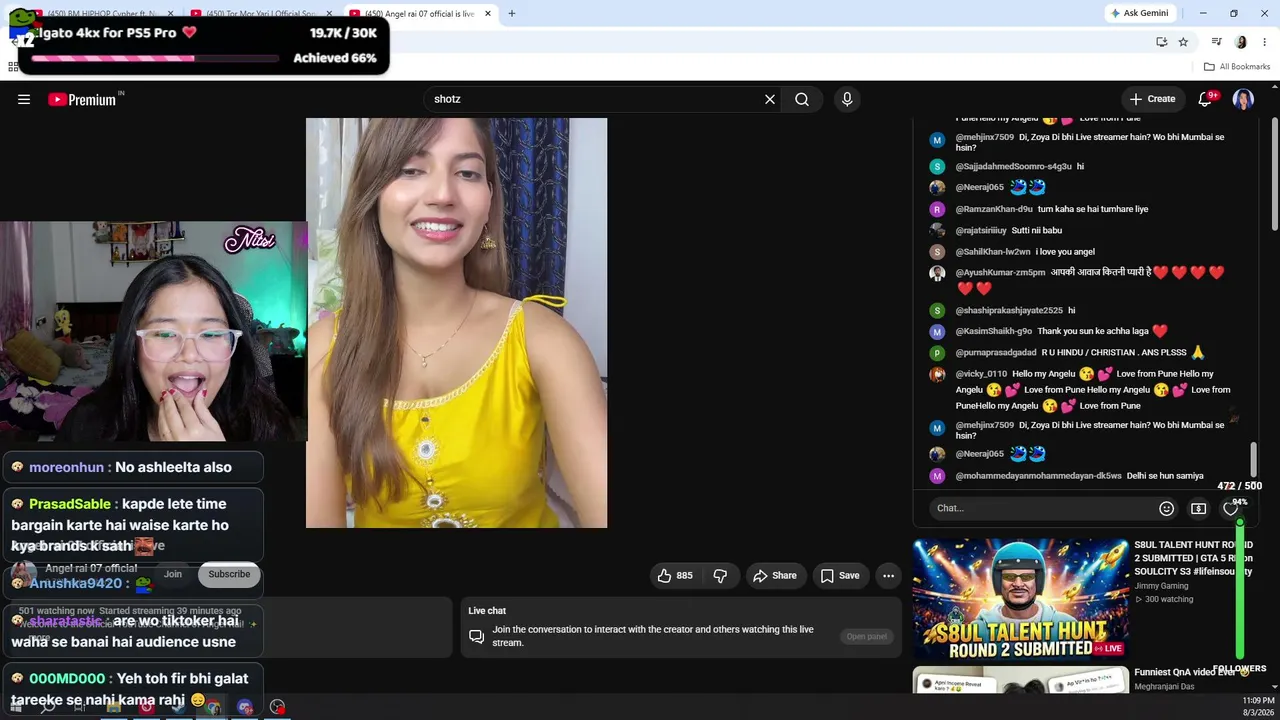Open the Chrome three-dot menu
Image resolution: width=1280 pixels, height=720 pixels.
coord(1264,42)
